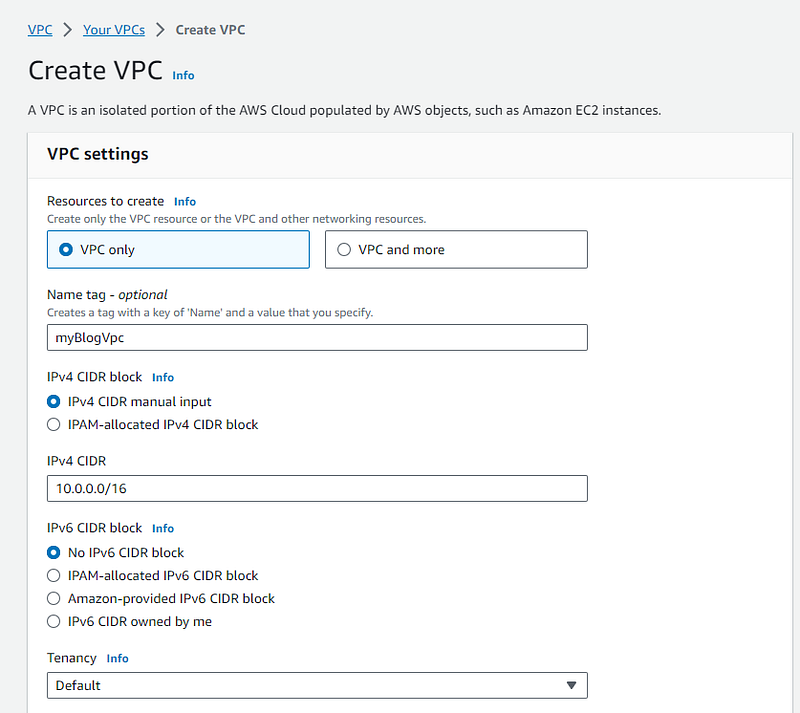The width and height of the screenshot is (800, 713).
Task: Open Info link for Tenancy
Action: pyautogui.click(x=118, y=659)
